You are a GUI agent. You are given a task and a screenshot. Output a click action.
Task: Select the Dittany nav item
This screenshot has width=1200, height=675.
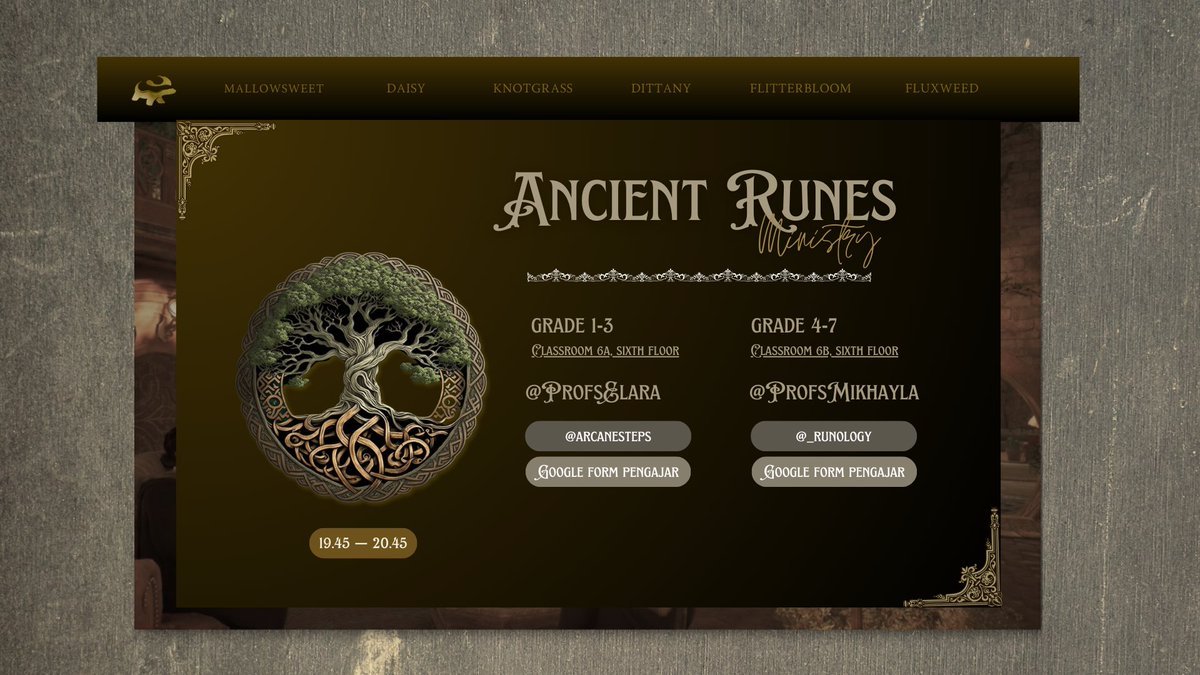coord(661,88)
